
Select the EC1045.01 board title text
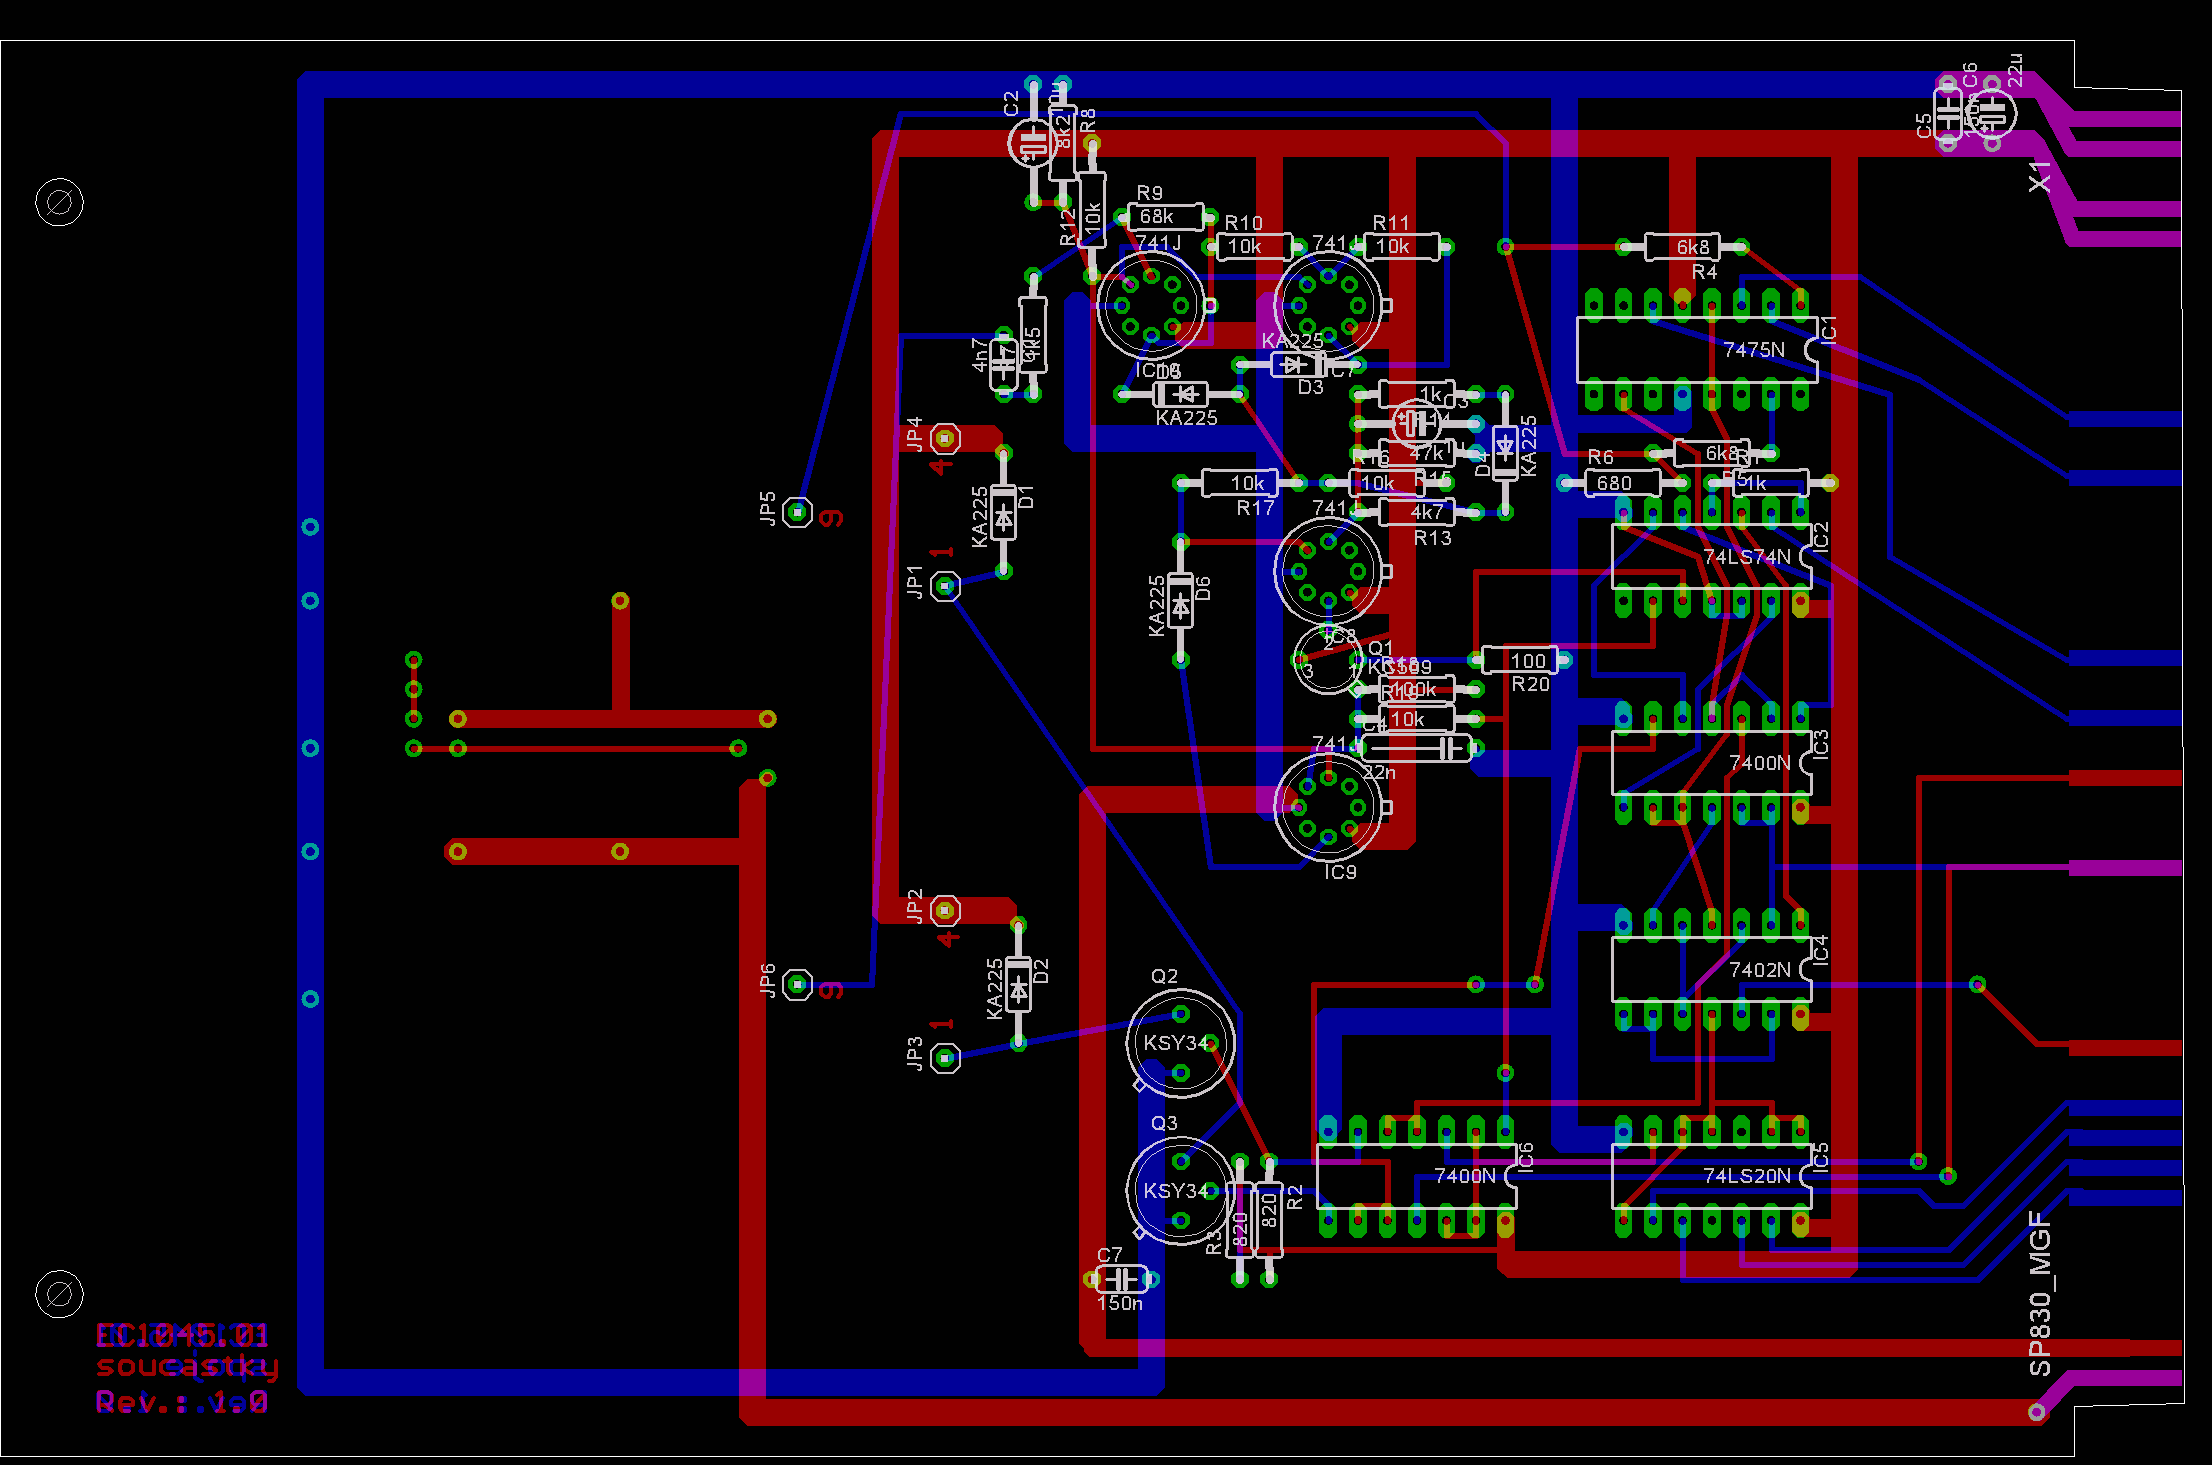[x=182, y=1335]
